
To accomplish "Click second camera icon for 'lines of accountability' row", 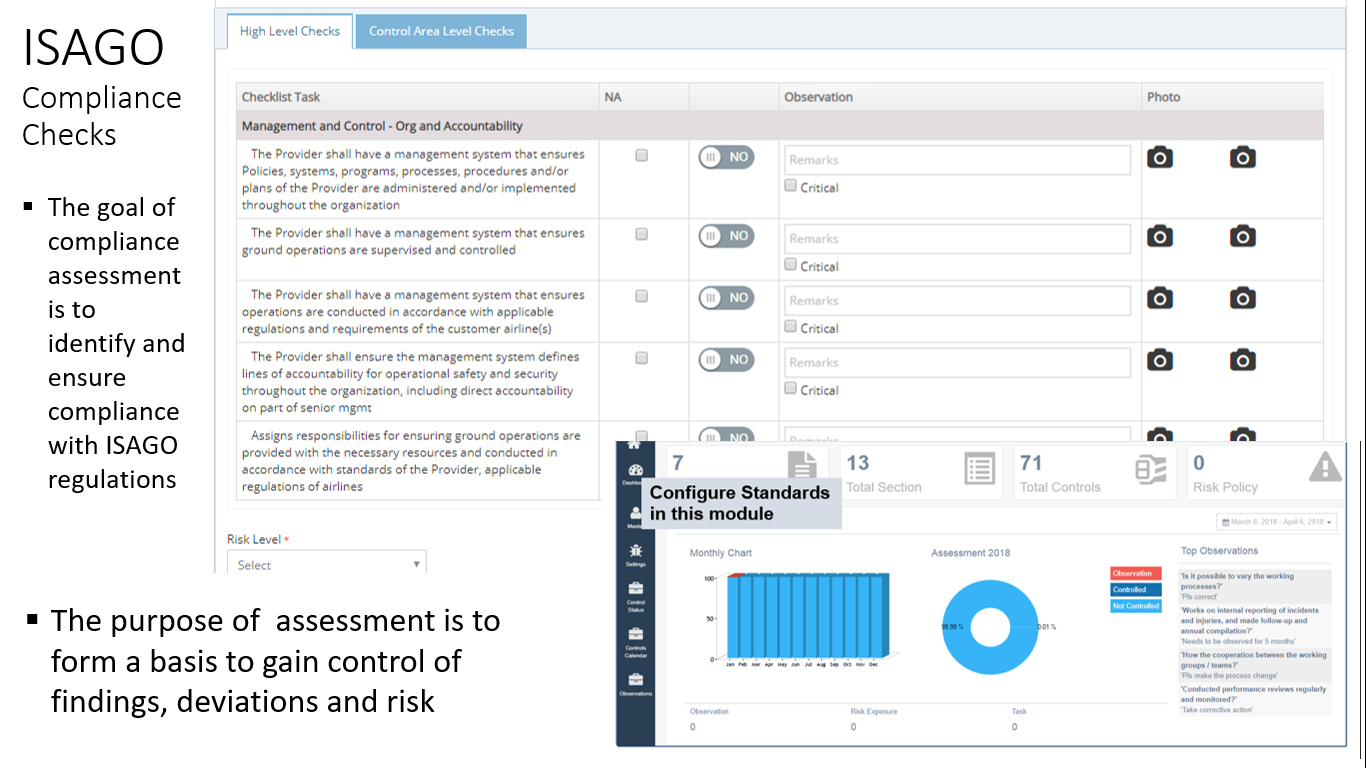I will click(x=1243, y=360).
